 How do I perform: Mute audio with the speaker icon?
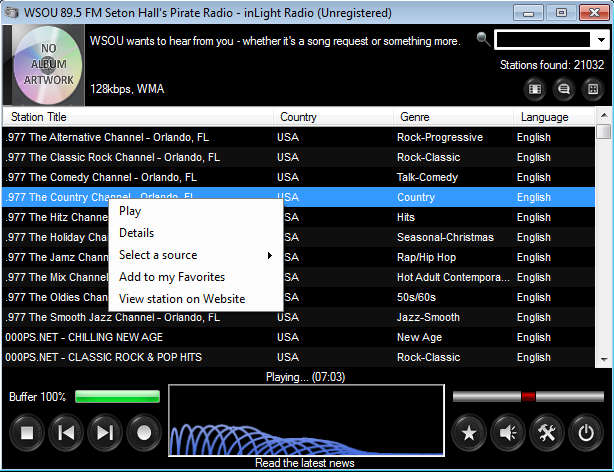[x=507, y=433]
